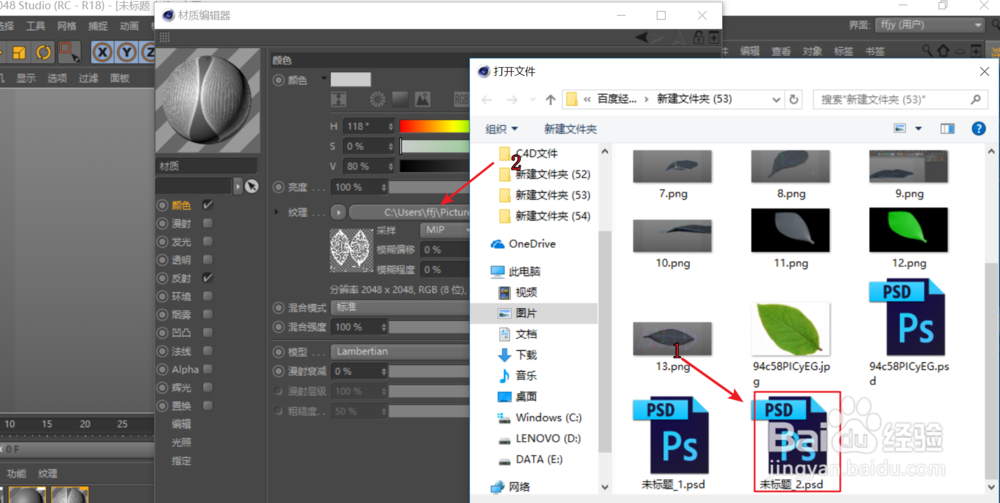Screen dimensions: 1000x503
Task: Enable the 发光 channel checkbox
Action: [208, 242]
